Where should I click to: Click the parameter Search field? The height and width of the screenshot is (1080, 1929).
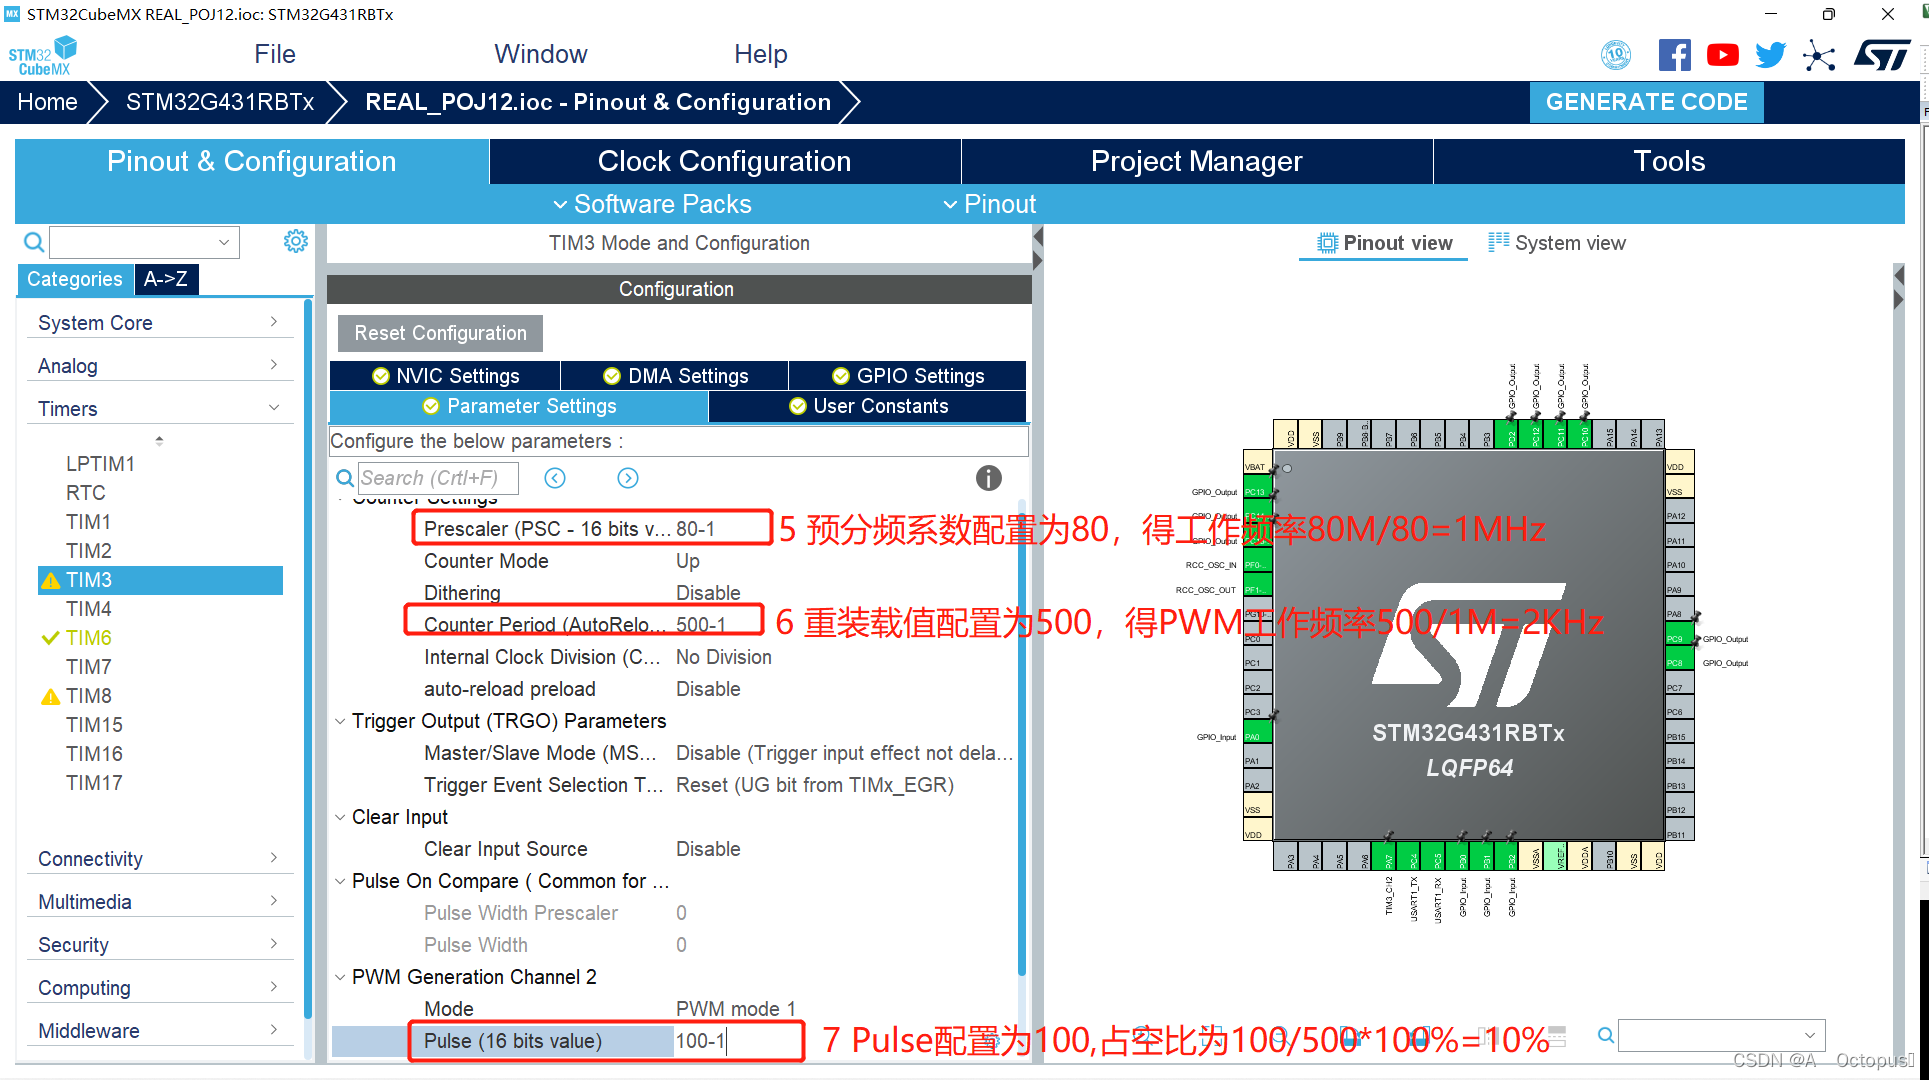tap(437, 478)
